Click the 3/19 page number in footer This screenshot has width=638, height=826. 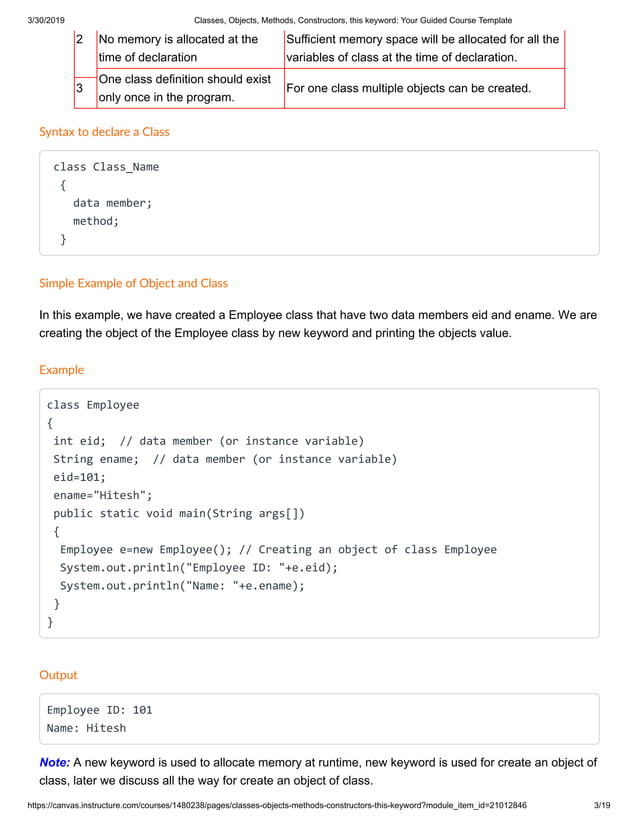pos(602,805)
